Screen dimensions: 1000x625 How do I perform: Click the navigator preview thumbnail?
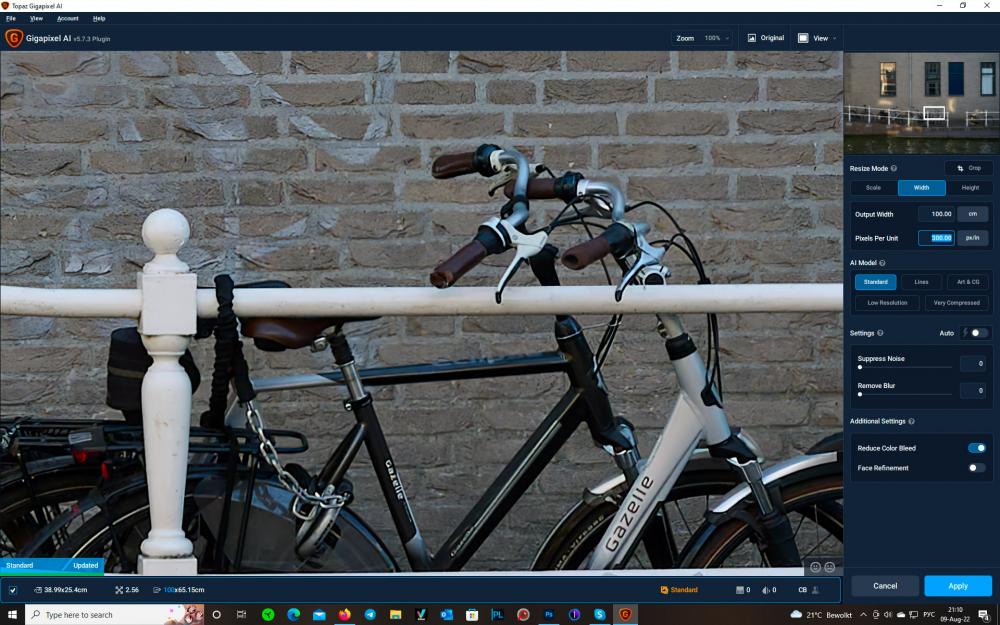(922, 103)
